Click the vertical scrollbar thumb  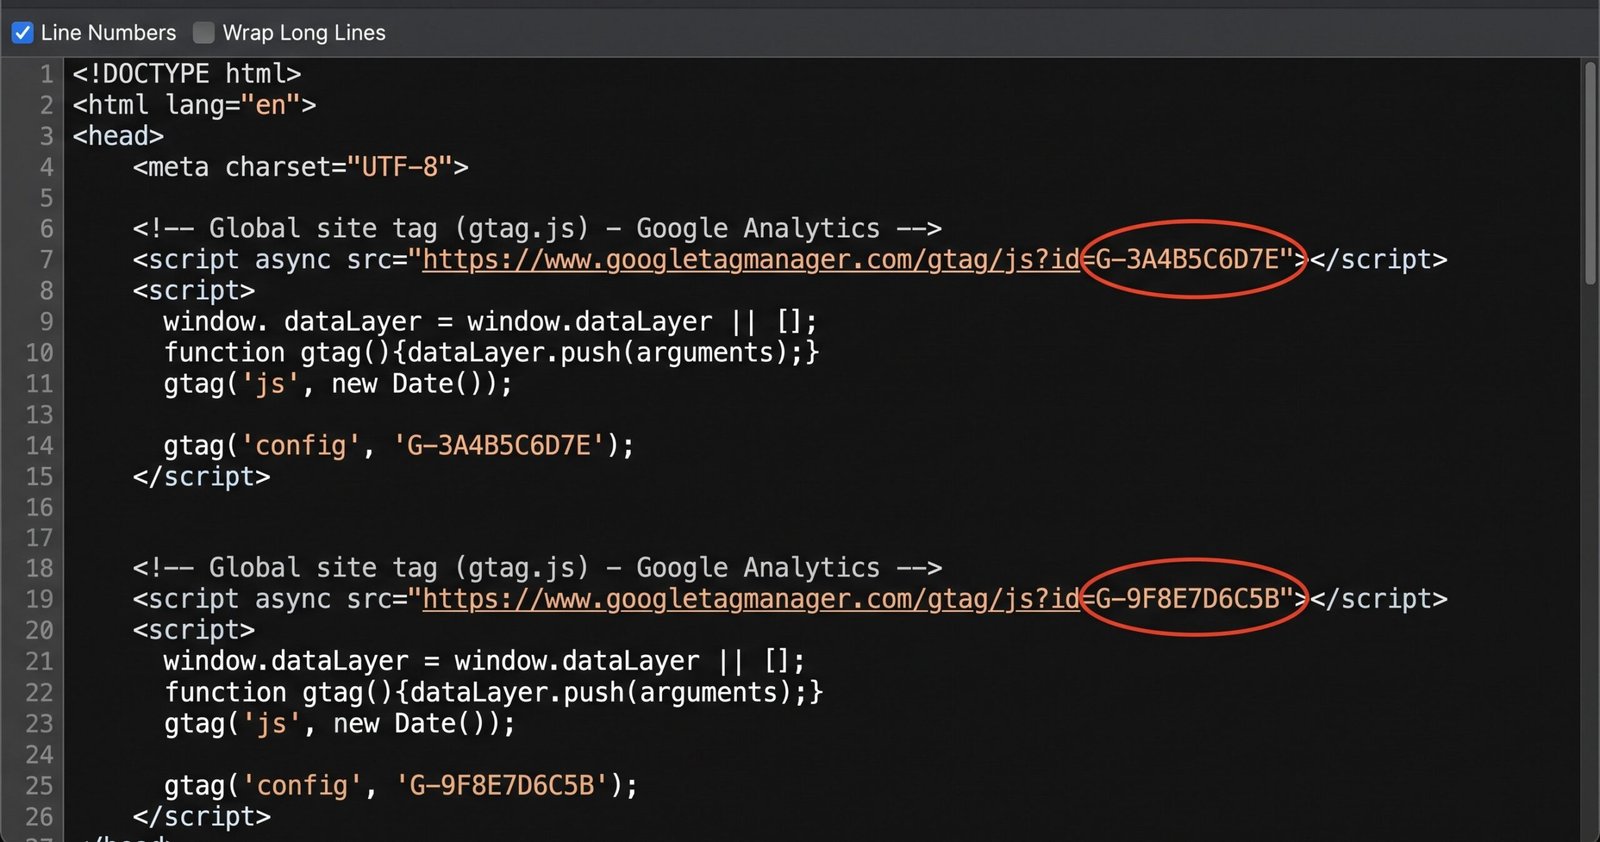coord(1590,174)
